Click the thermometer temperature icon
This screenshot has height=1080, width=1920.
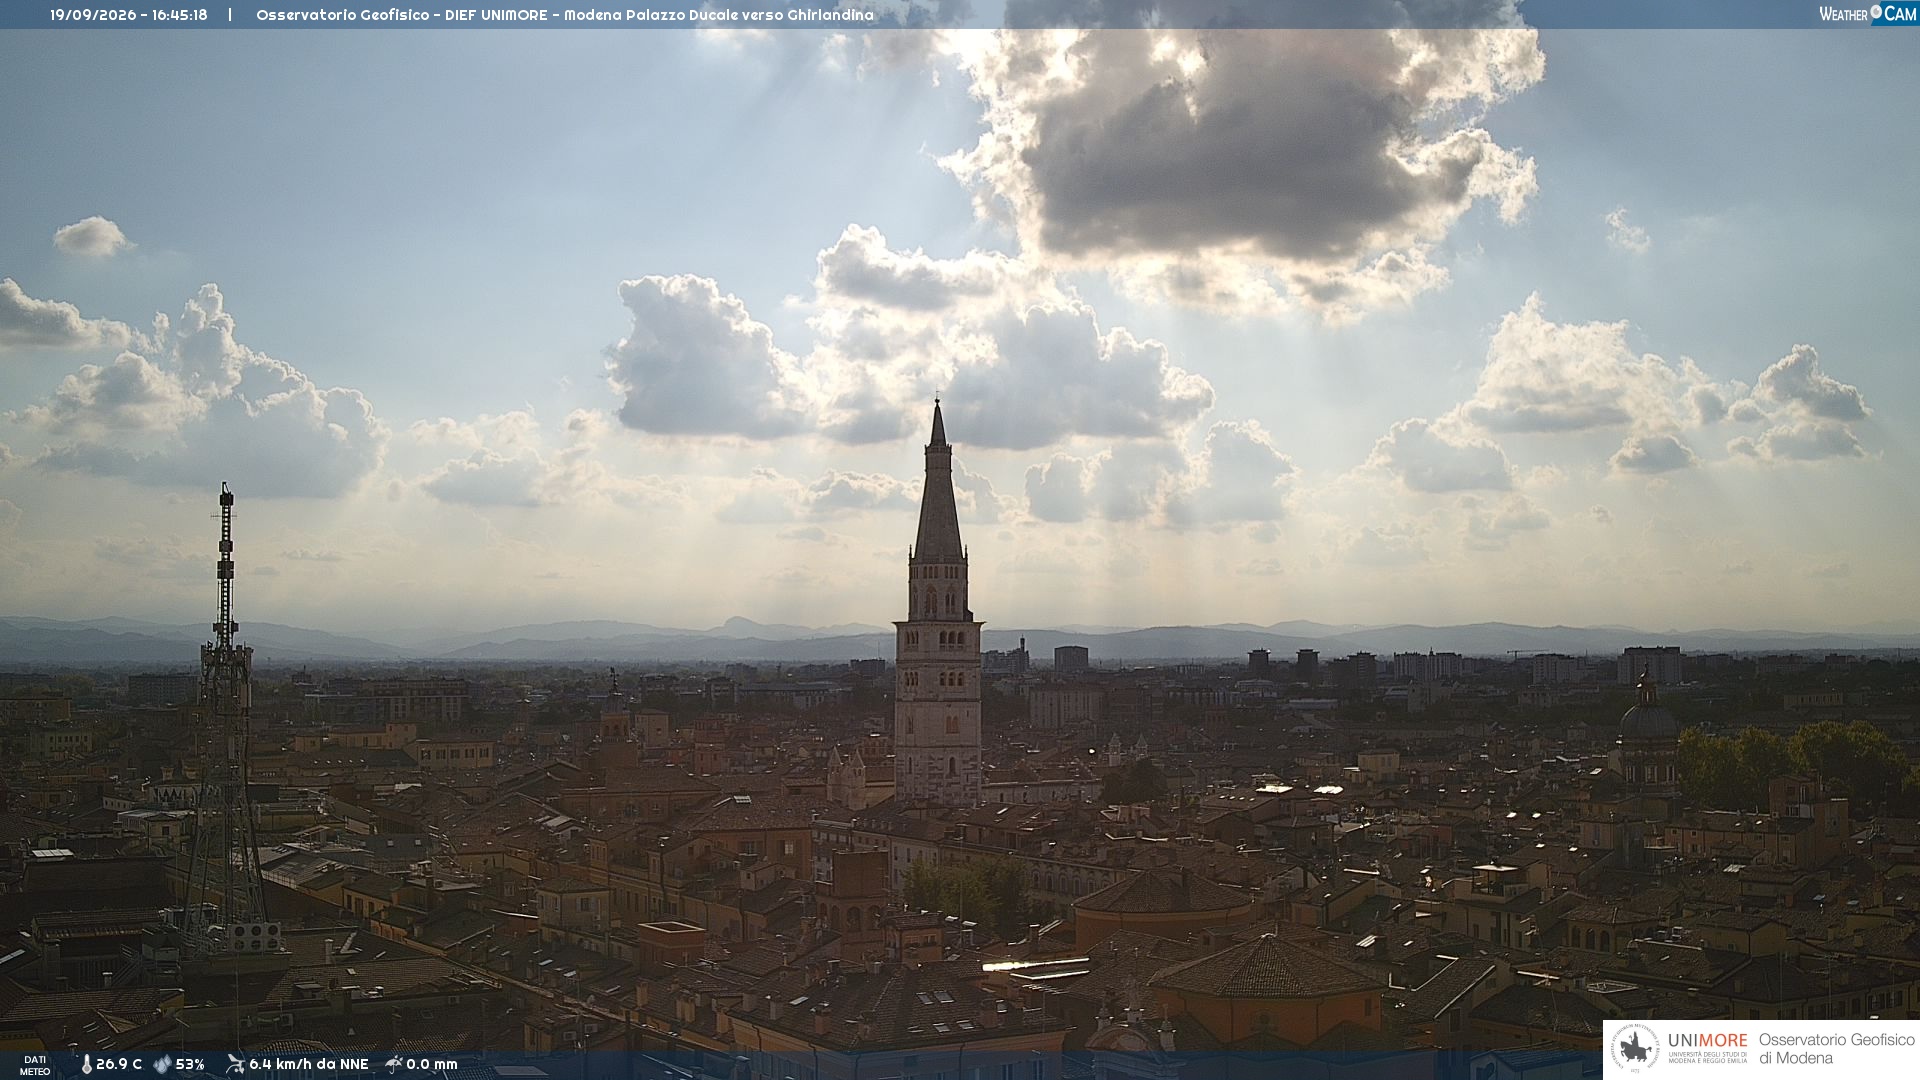click(86, 1064)
